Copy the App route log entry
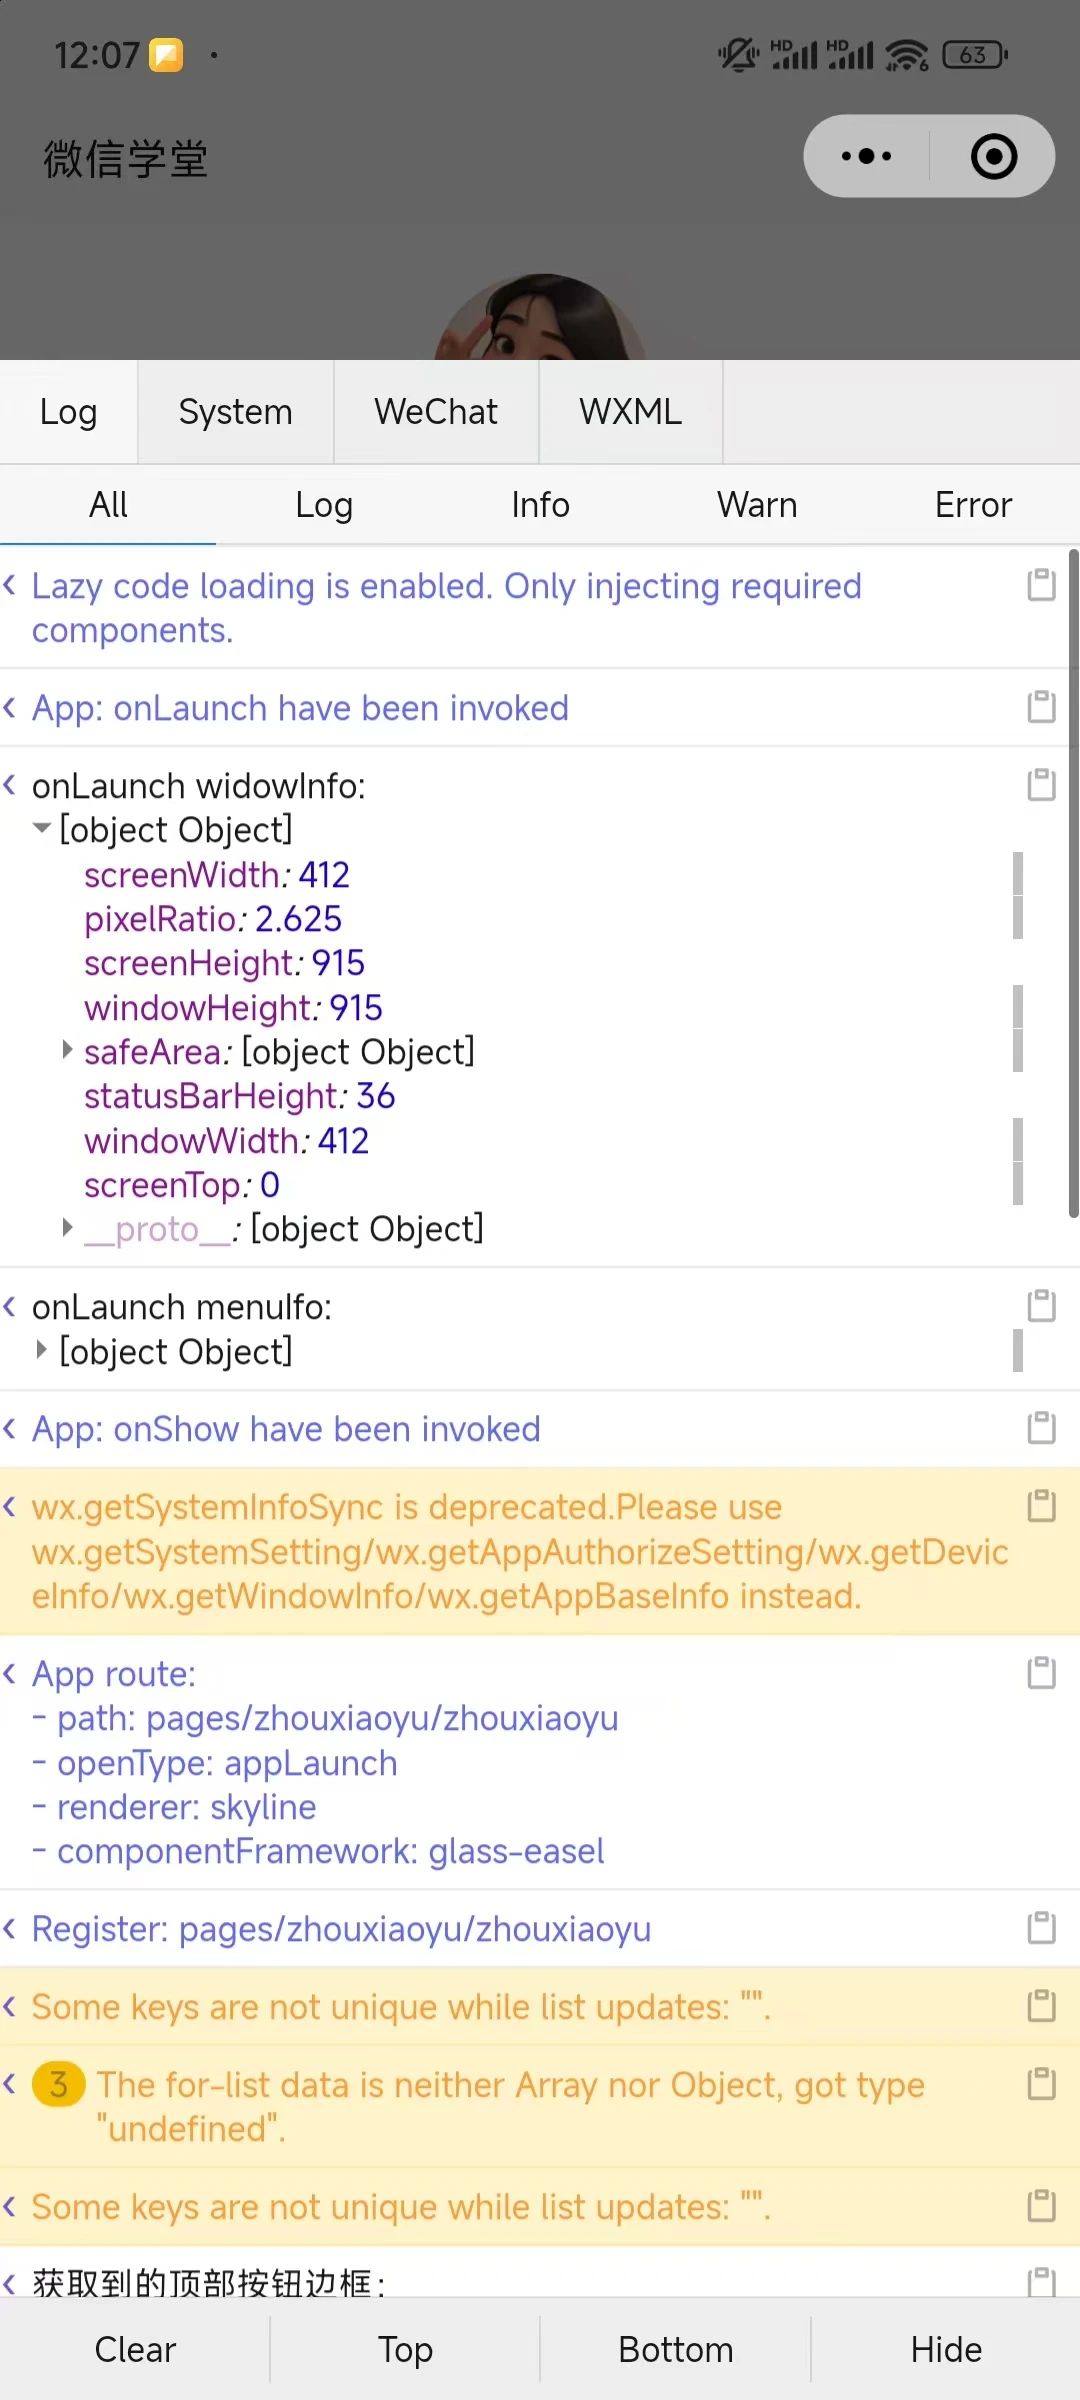 coord(1041,1673)
